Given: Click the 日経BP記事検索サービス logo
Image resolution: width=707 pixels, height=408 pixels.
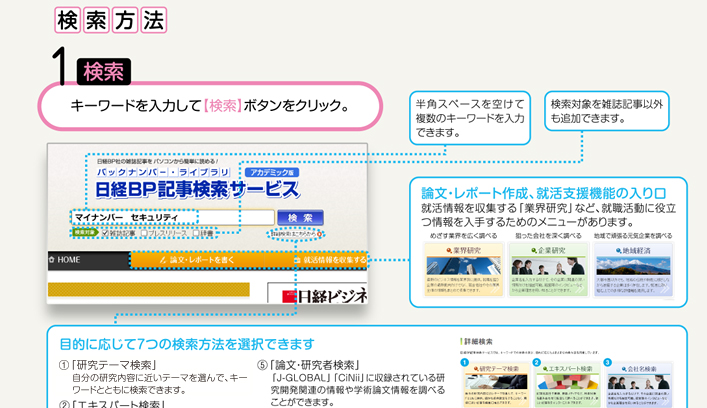Looking at the screenshot, I should point(197,189).
